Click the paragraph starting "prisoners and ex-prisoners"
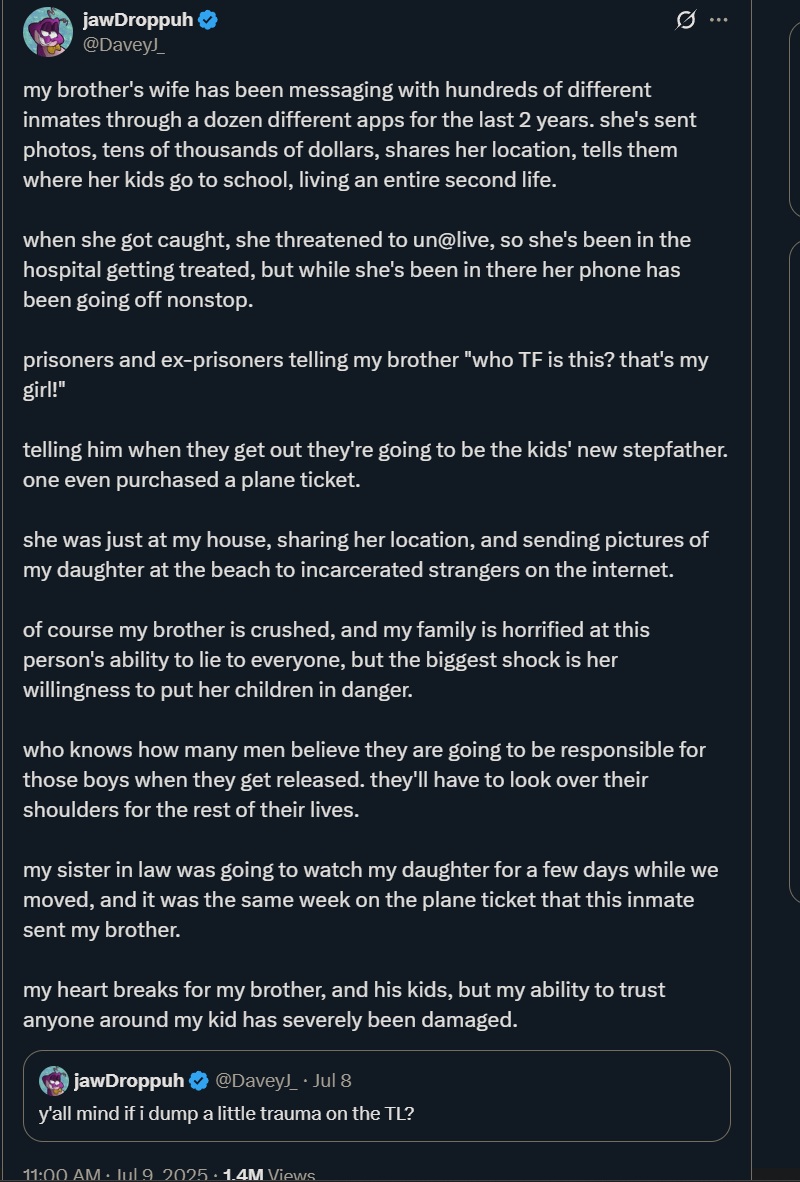800x1182 pixels. (365, 374)
